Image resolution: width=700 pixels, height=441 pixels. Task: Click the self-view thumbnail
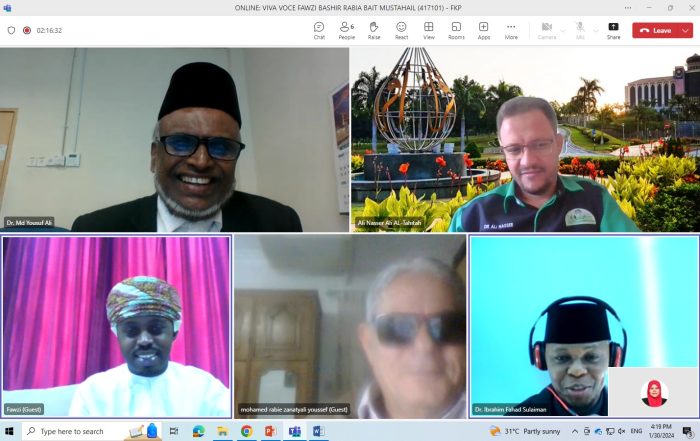tap(653, 391)
